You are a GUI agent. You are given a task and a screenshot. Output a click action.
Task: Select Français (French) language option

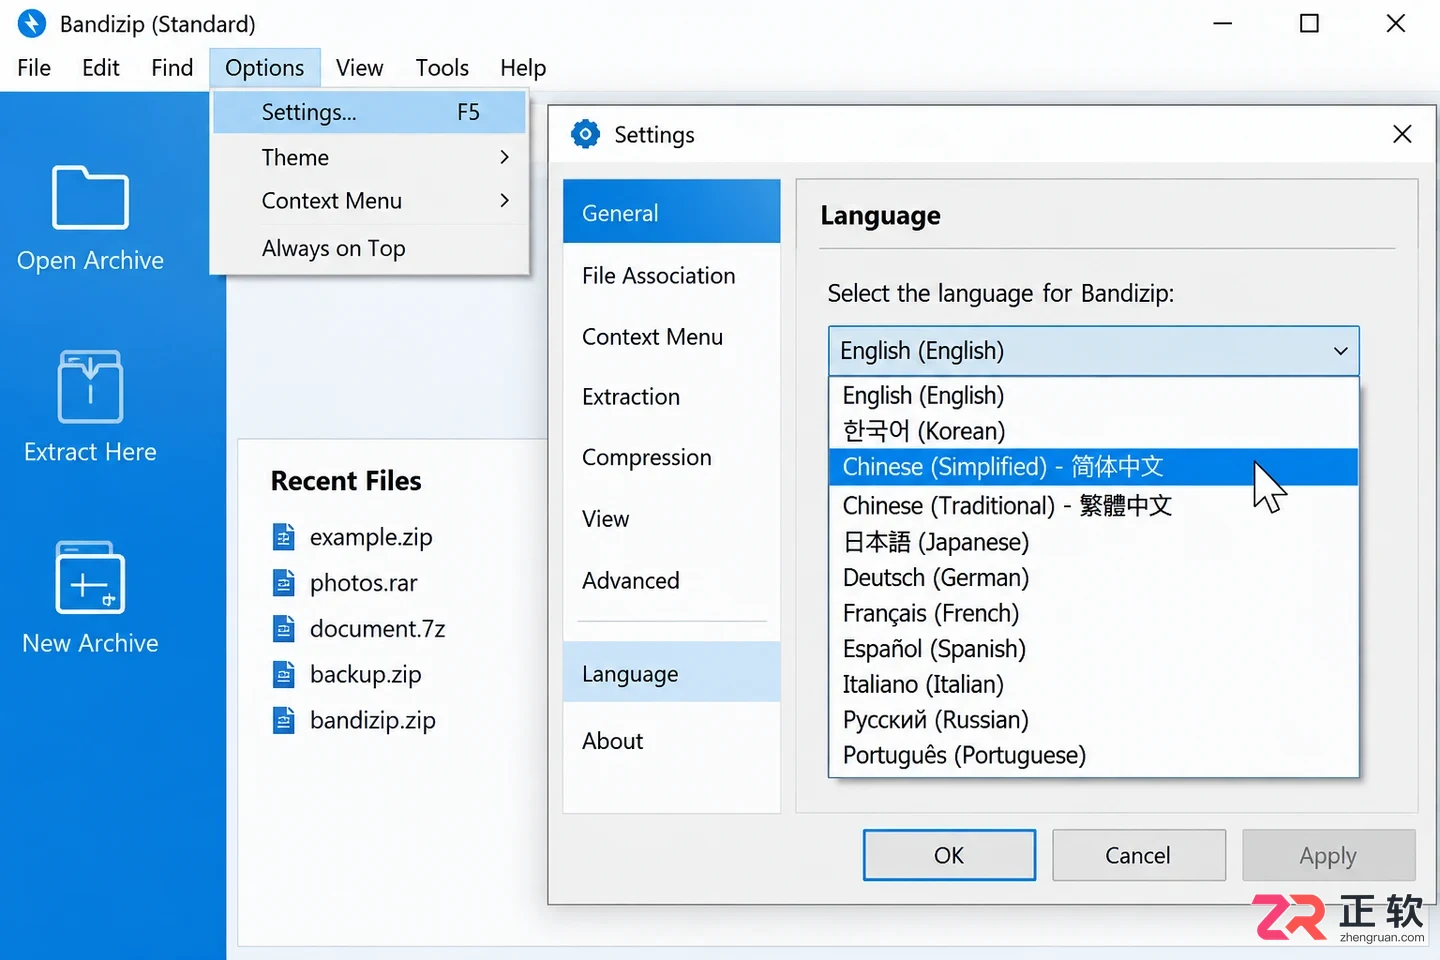[x=1093, y=613]
